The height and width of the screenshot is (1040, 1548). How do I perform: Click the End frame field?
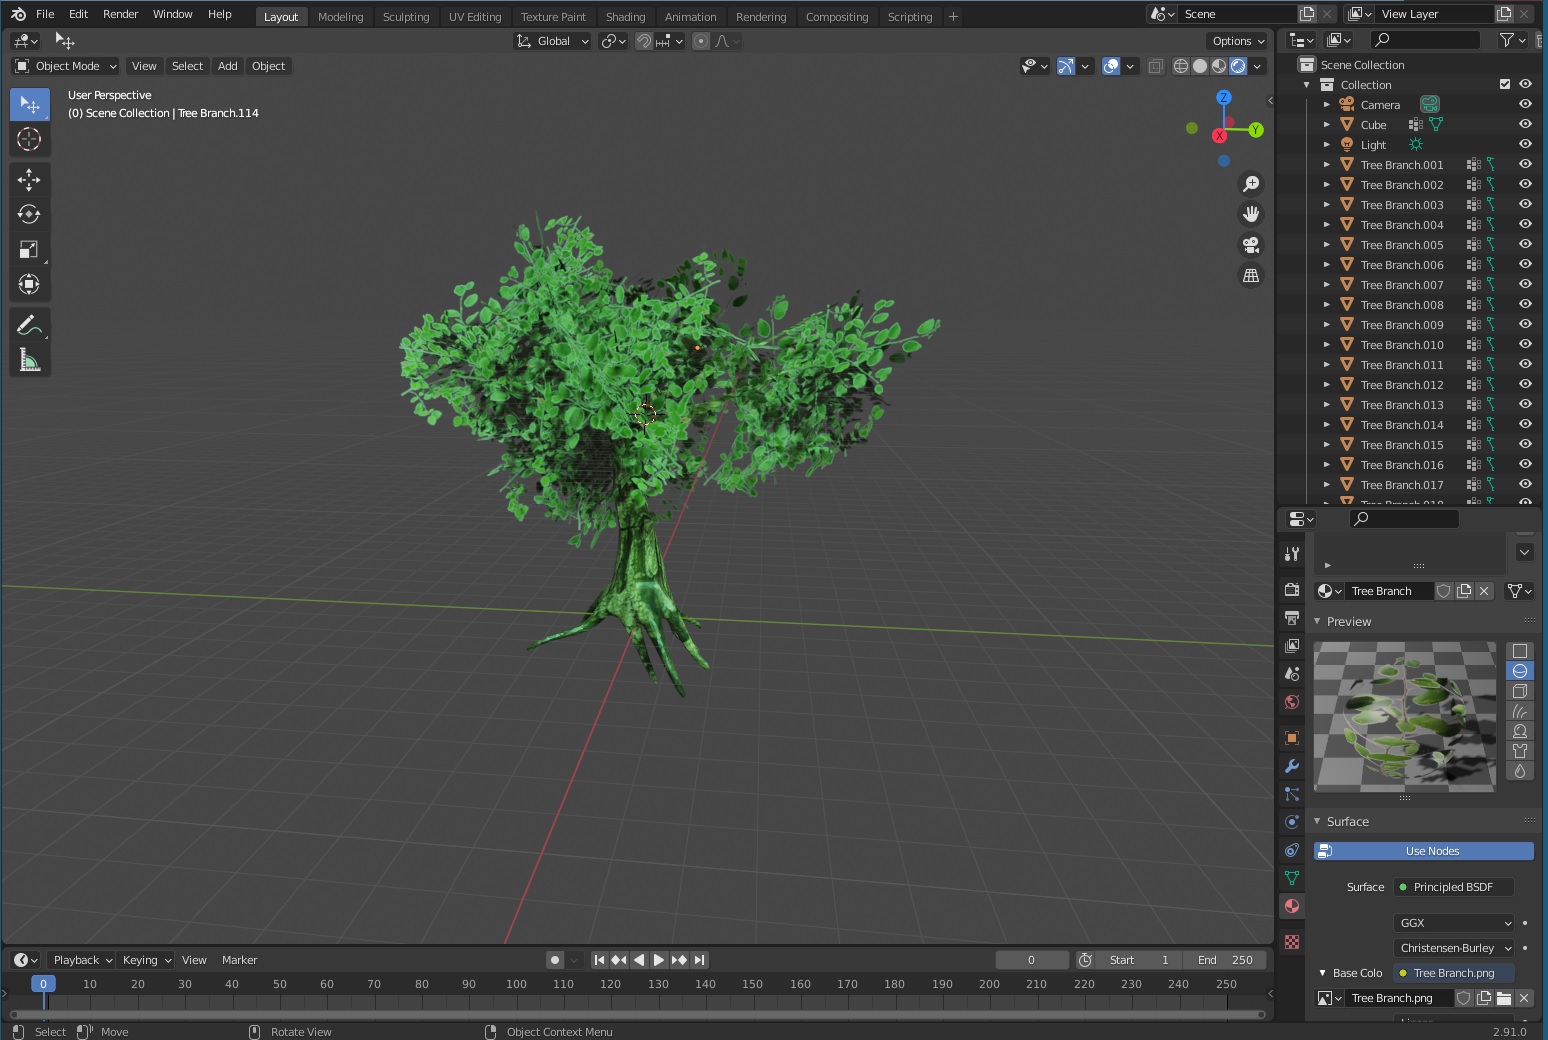(x=1225, y=960)
